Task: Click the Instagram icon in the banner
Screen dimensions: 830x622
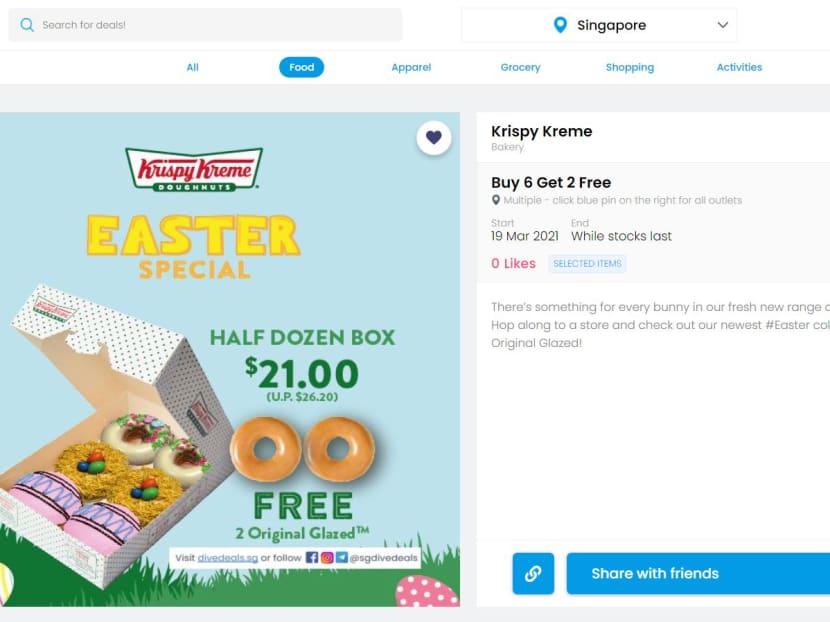Action: [x=327, y=557]
